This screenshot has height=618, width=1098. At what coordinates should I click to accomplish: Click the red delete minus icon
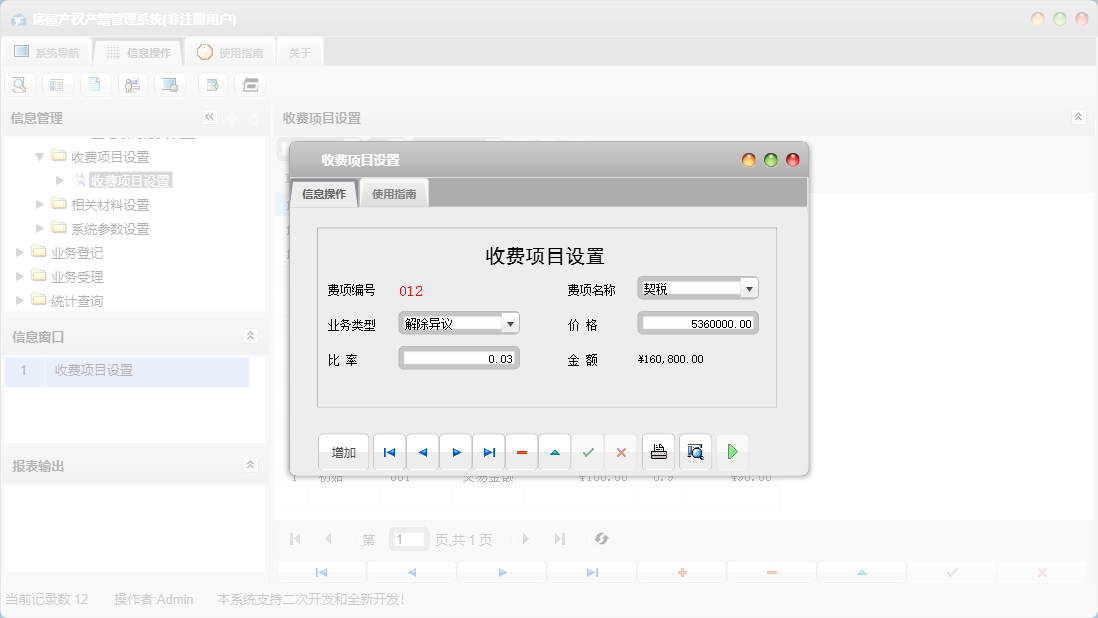[521, 452]
